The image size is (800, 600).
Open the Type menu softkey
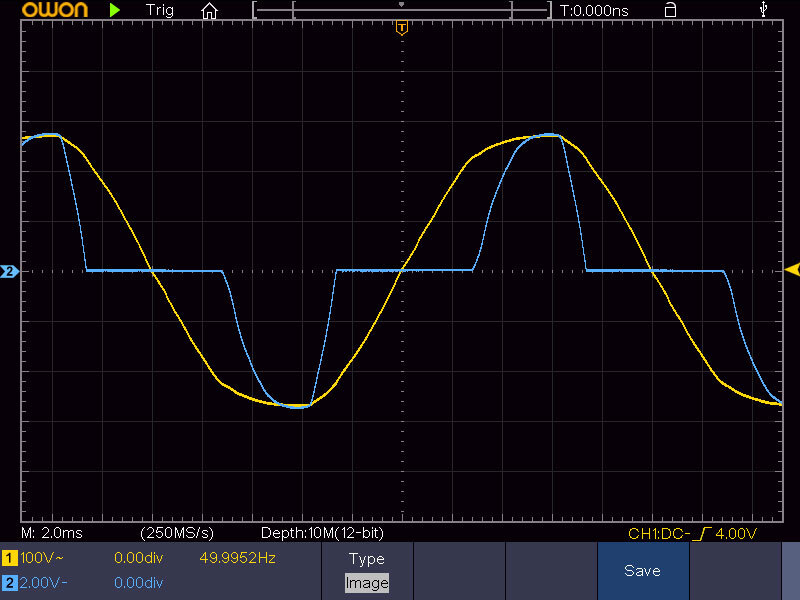pyautogui.click(x=366, y=559)
